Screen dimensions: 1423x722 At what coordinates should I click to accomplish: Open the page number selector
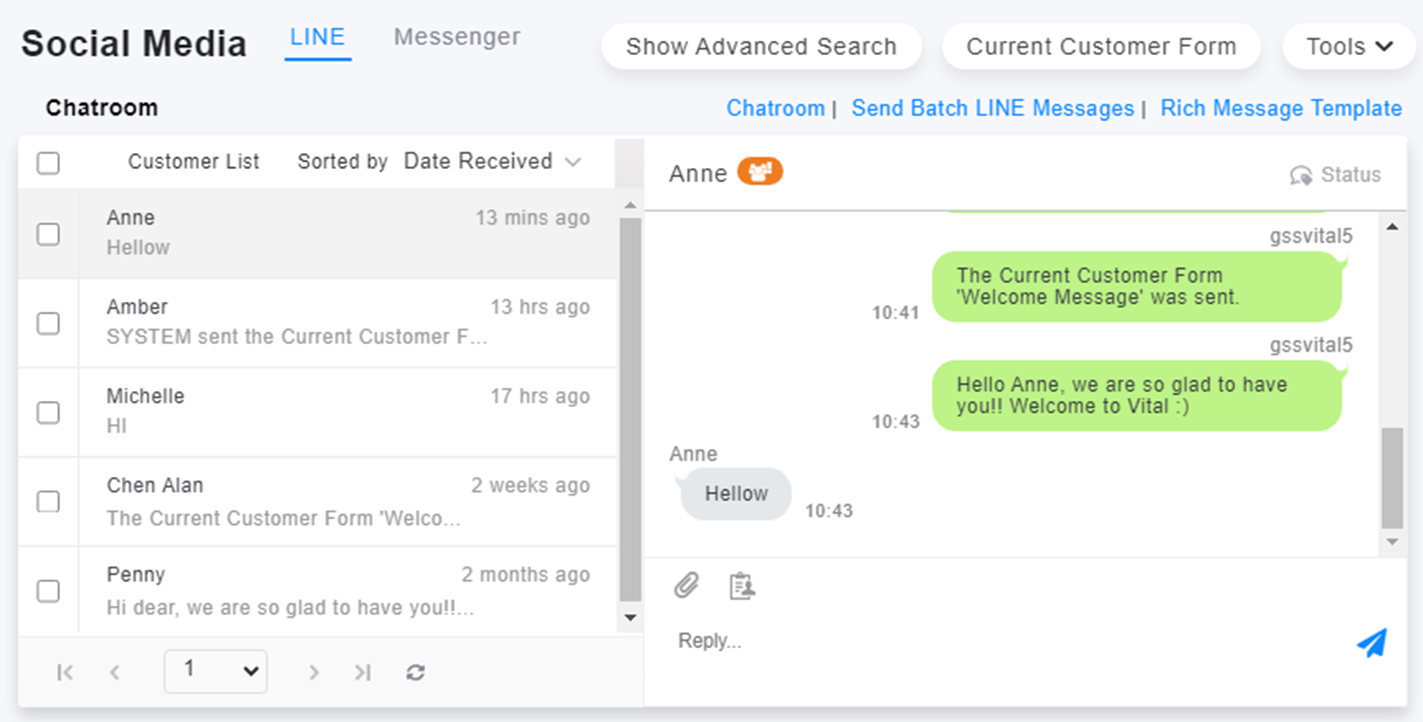(x=215, y=671)
